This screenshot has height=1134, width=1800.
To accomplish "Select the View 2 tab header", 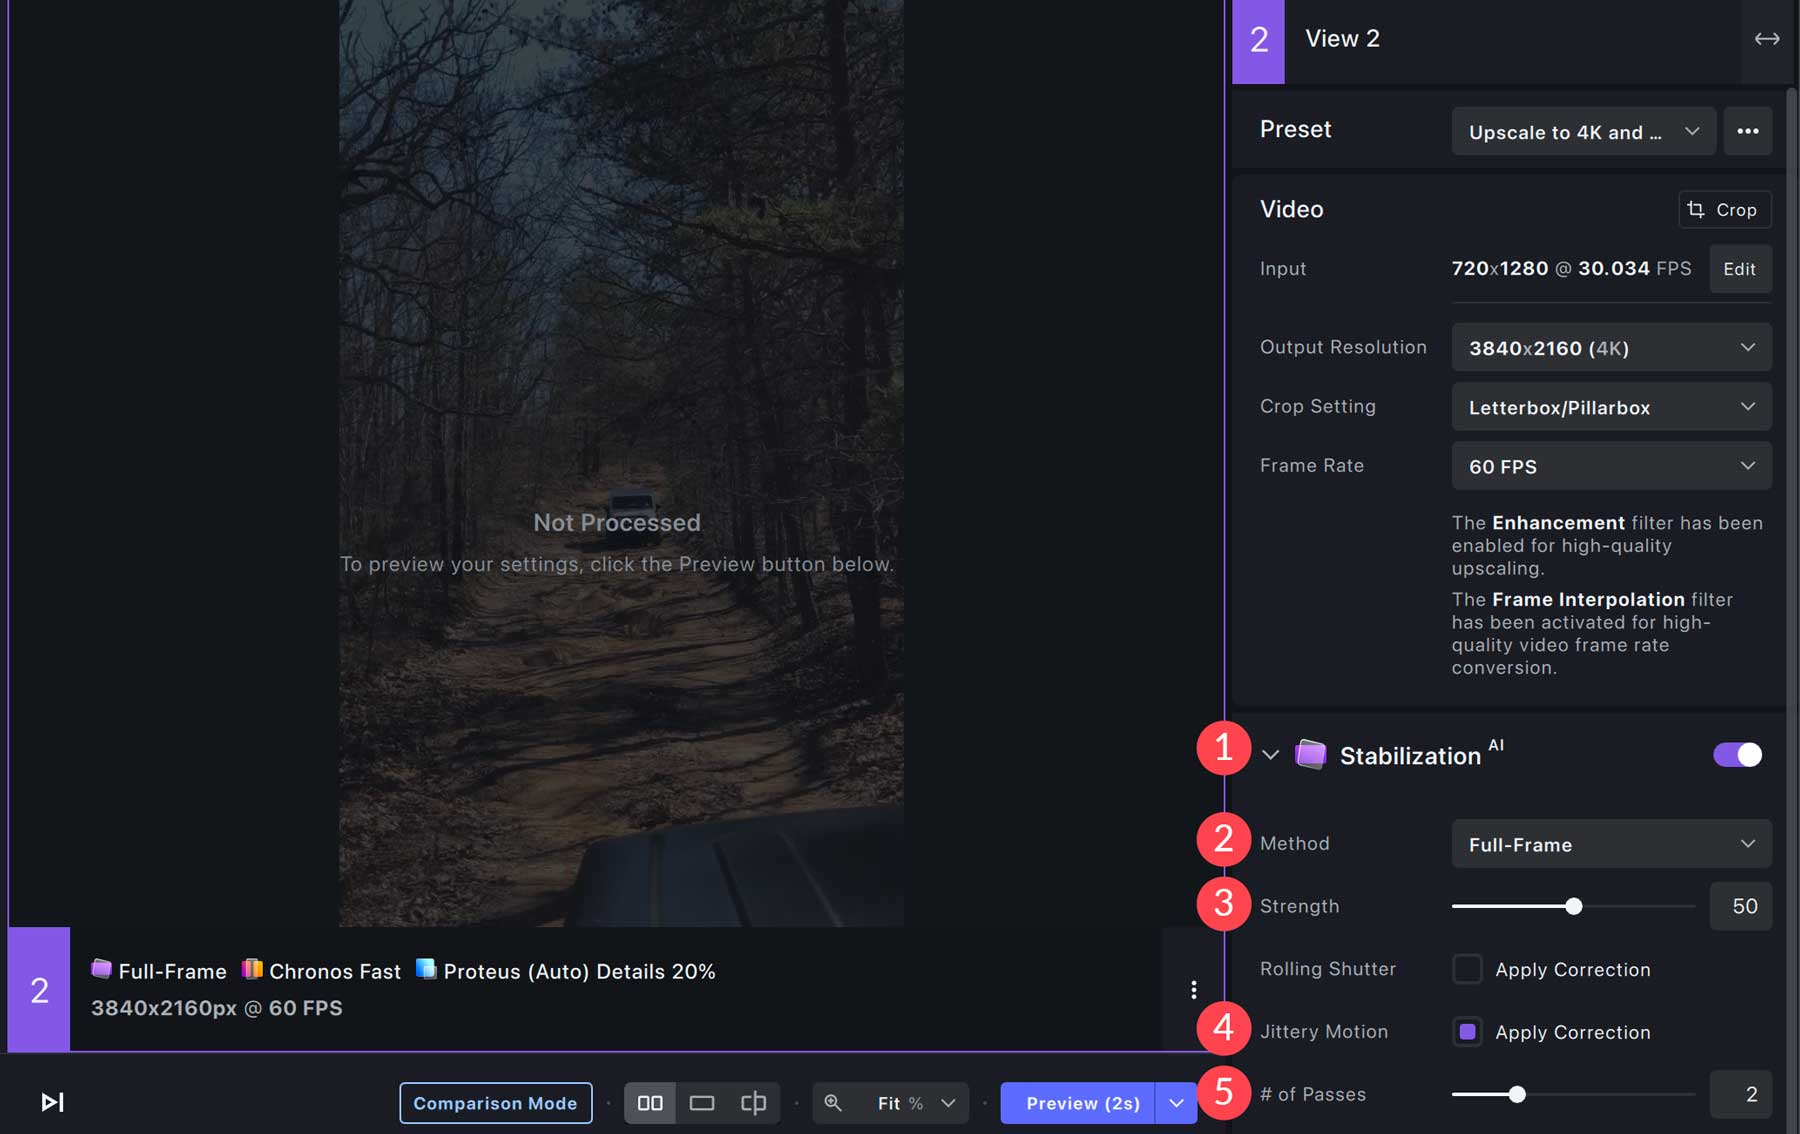I will [1342, 39].
